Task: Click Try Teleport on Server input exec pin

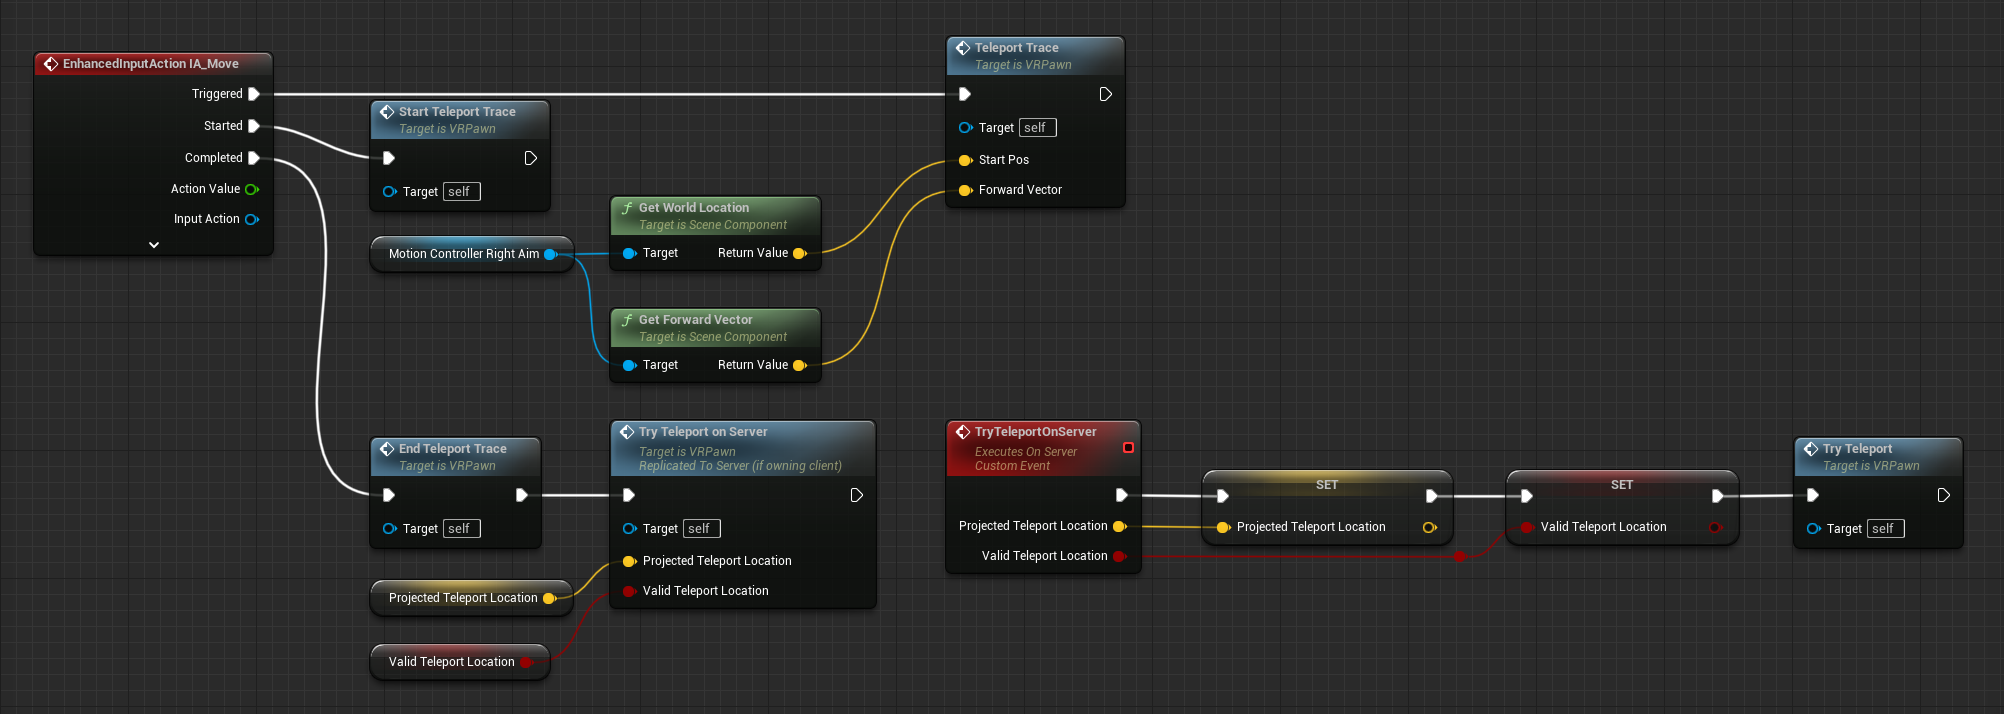Action: point(629,495)
